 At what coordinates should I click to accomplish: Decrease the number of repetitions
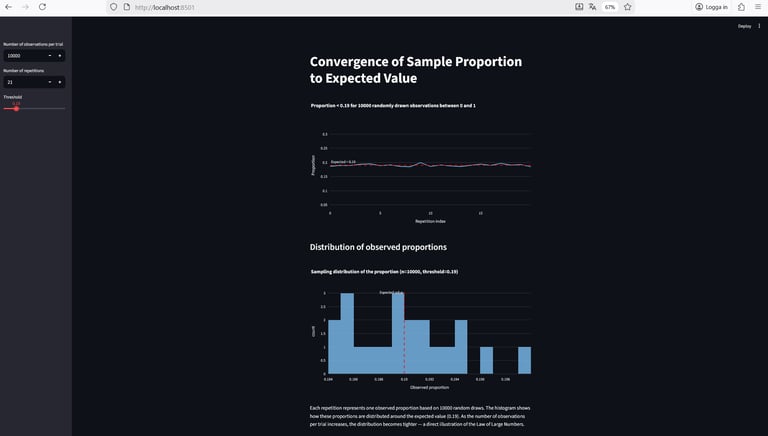49,82
